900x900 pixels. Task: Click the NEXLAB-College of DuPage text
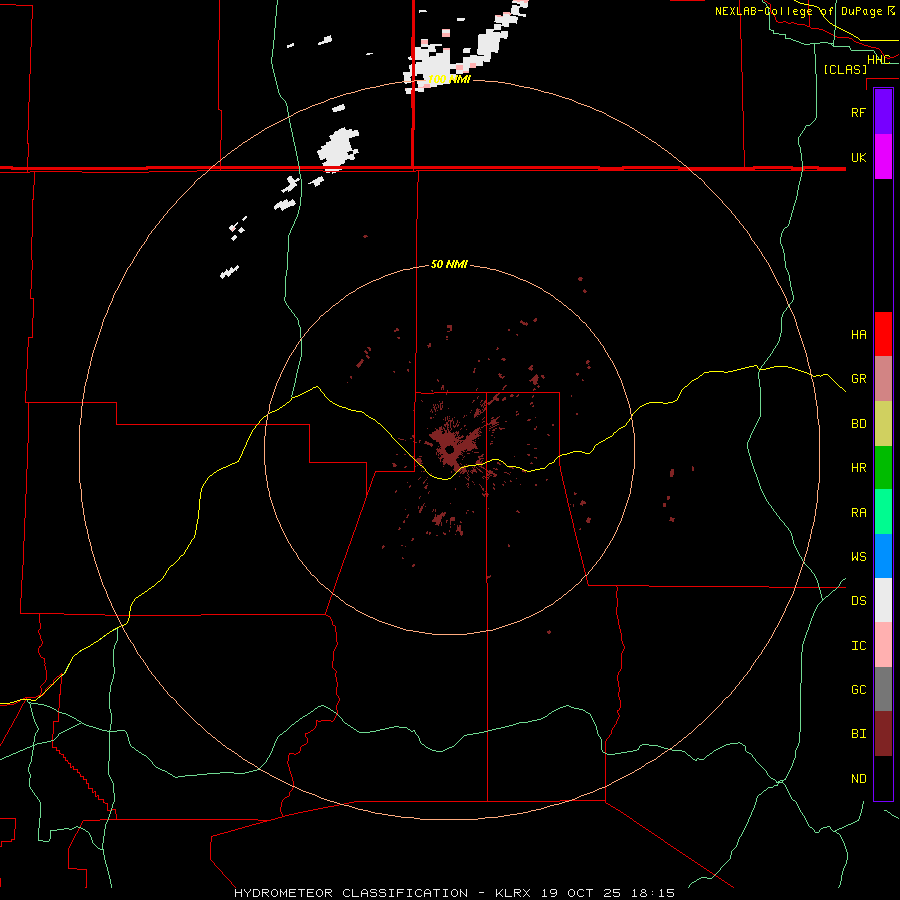coord(798,11)
